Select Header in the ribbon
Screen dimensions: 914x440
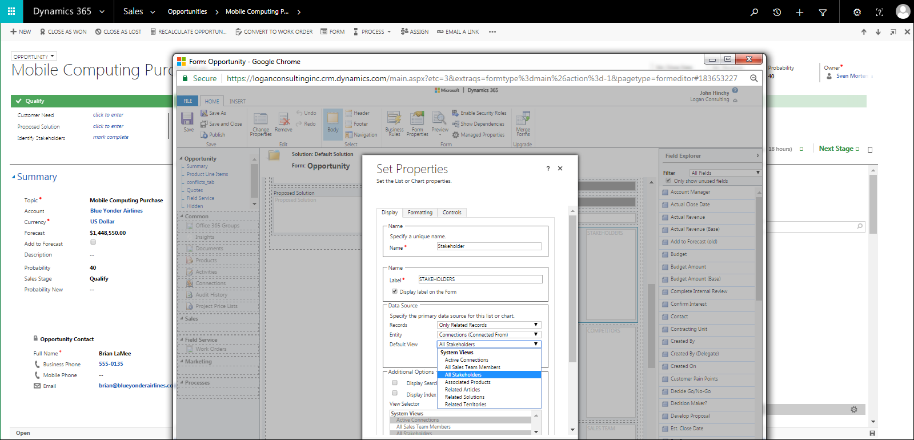[x=357, y=113]
